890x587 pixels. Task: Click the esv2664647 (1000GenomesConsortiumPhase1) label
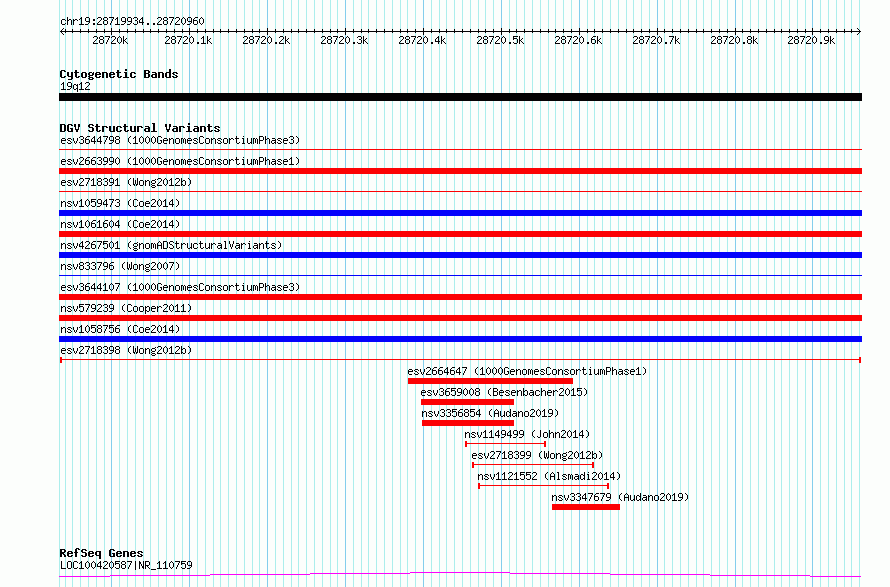[x=527, y=371]
